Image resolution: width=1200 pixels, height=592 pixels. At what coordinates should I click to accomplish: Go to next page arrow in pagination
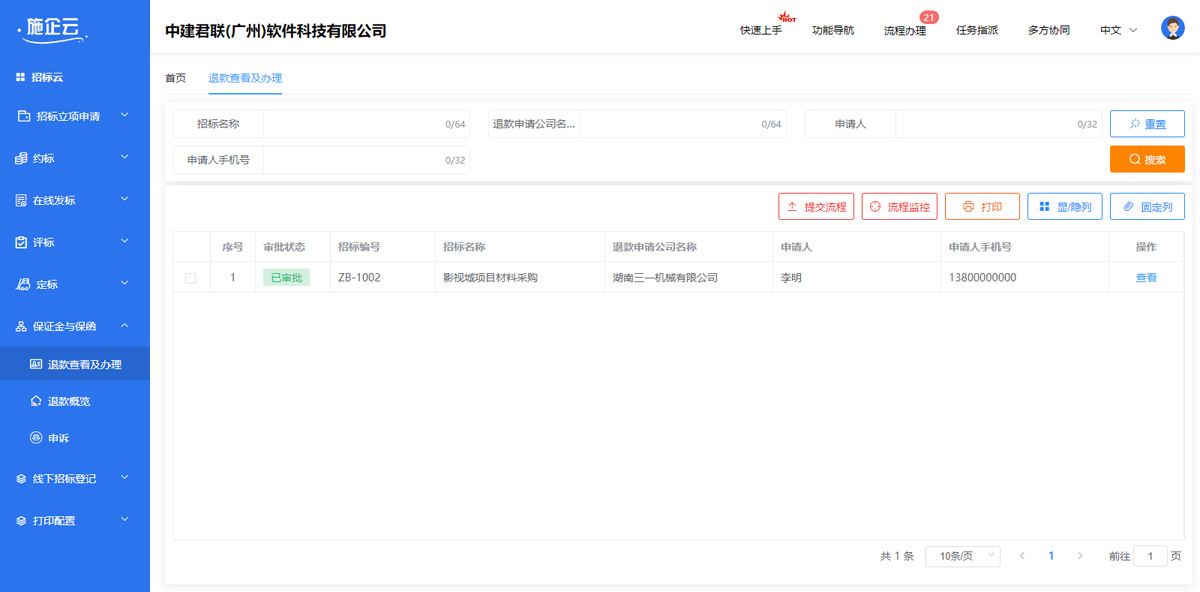[x=1080, y=556]
